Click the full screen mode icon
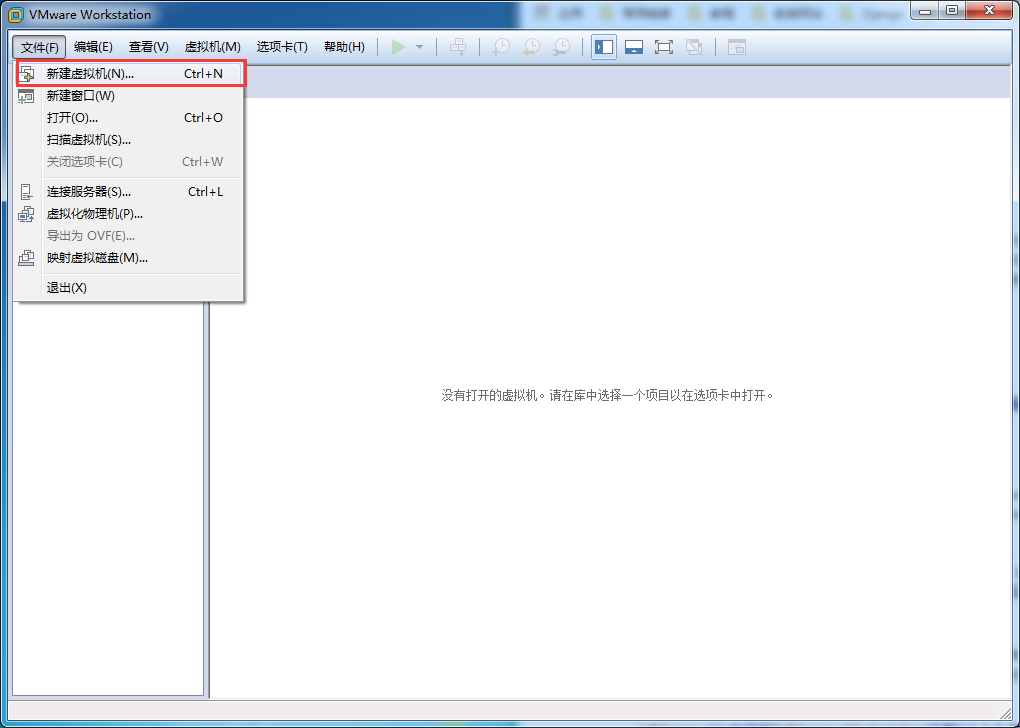 tap(664, 47)
